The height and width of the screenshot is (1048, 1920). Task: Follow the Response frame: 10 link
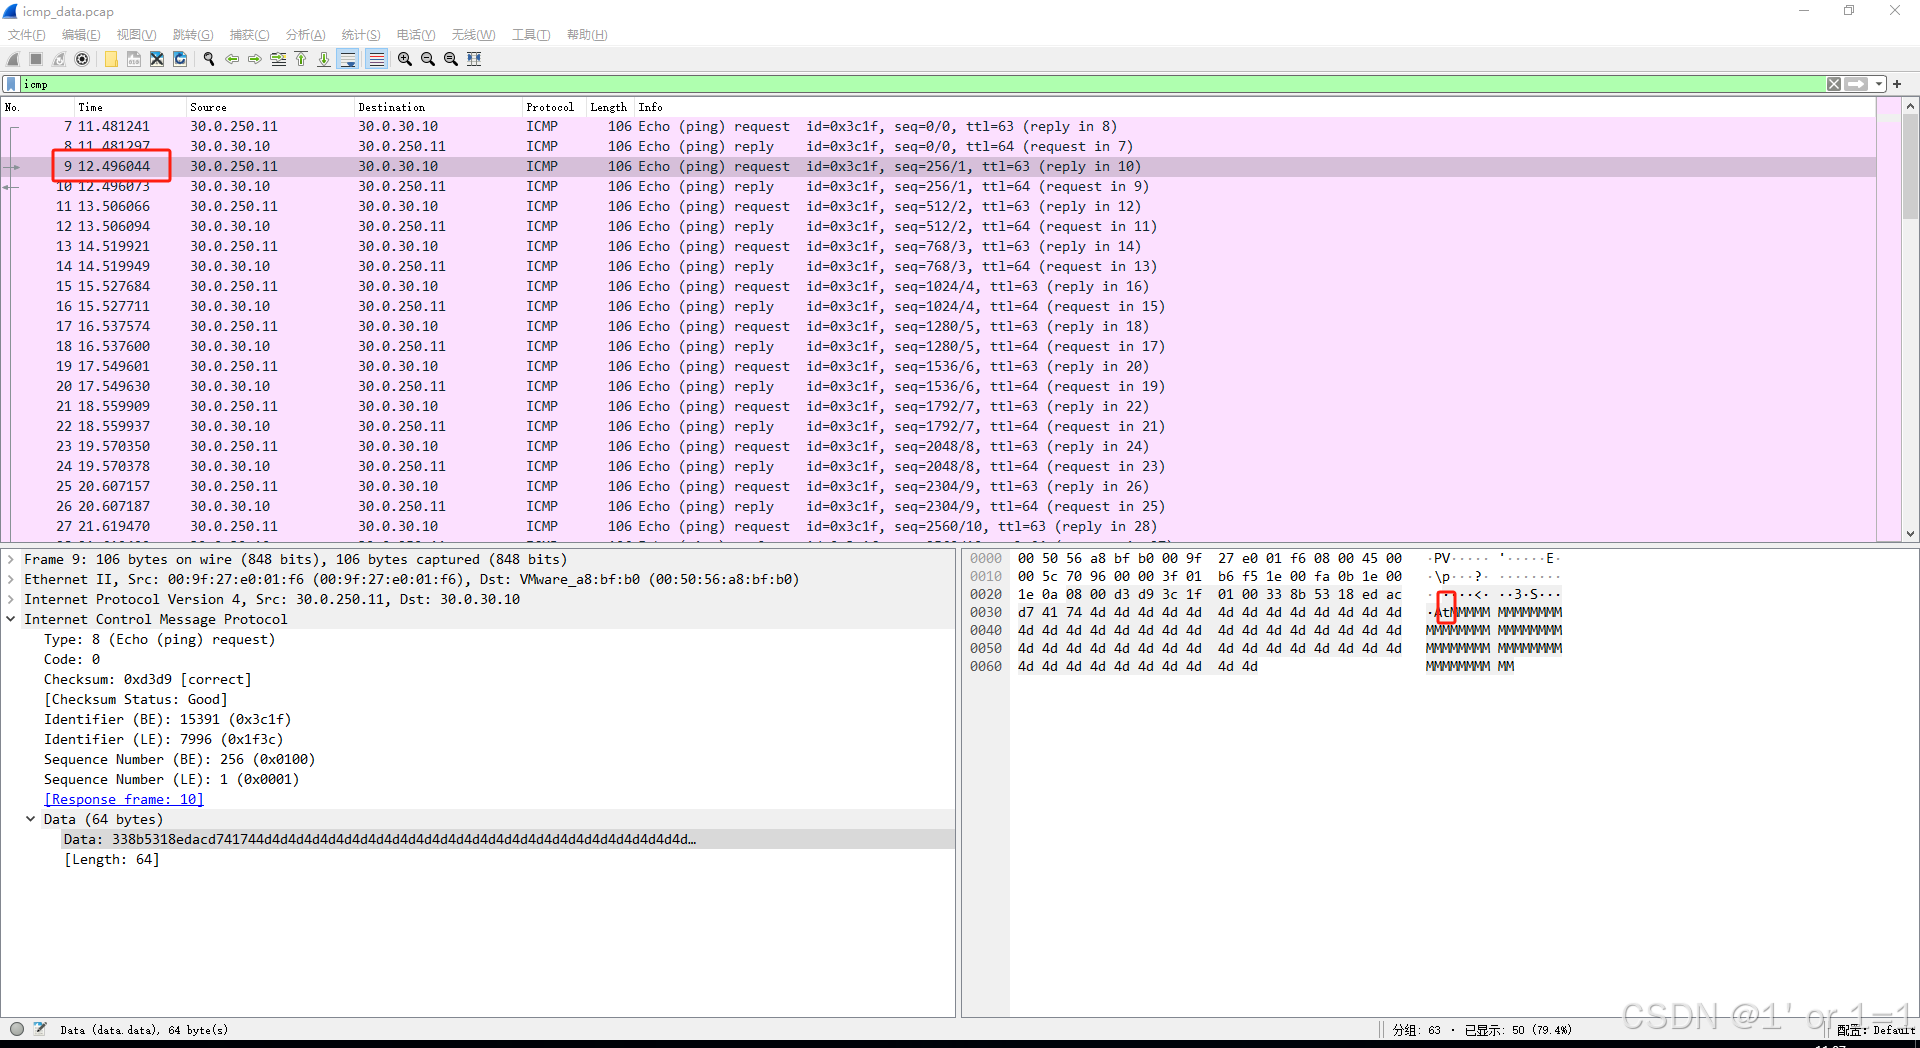click(123, 799)
